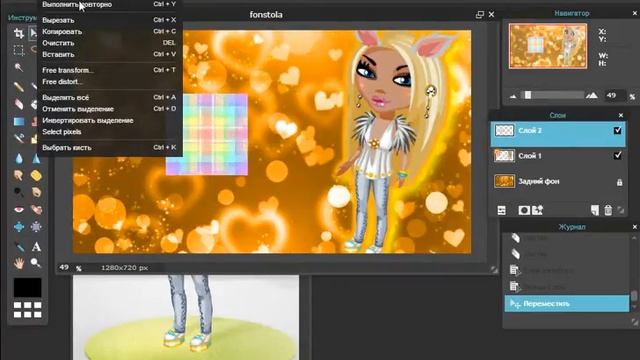Click the Журнал scrollbar down arrow
640x360 pixels.
pos(634,307)
